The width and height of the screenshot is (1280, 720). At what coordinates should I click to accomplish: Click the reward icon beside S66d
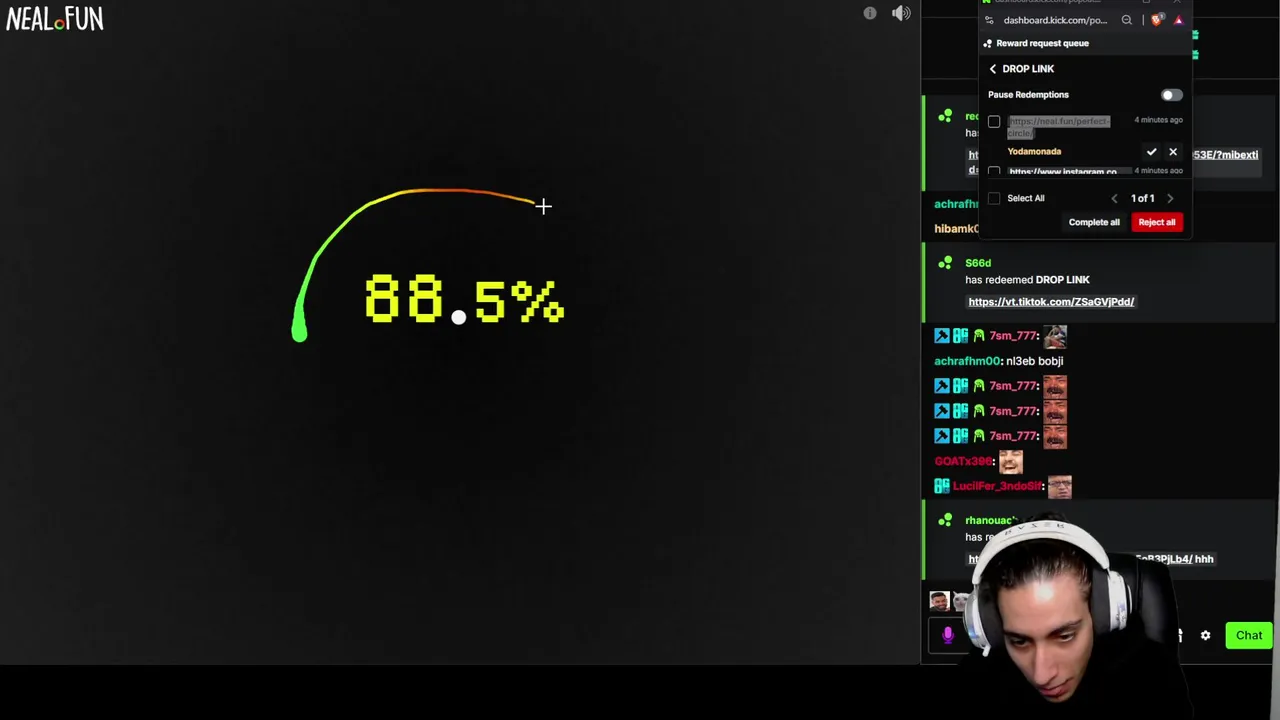tap(945, 263)
